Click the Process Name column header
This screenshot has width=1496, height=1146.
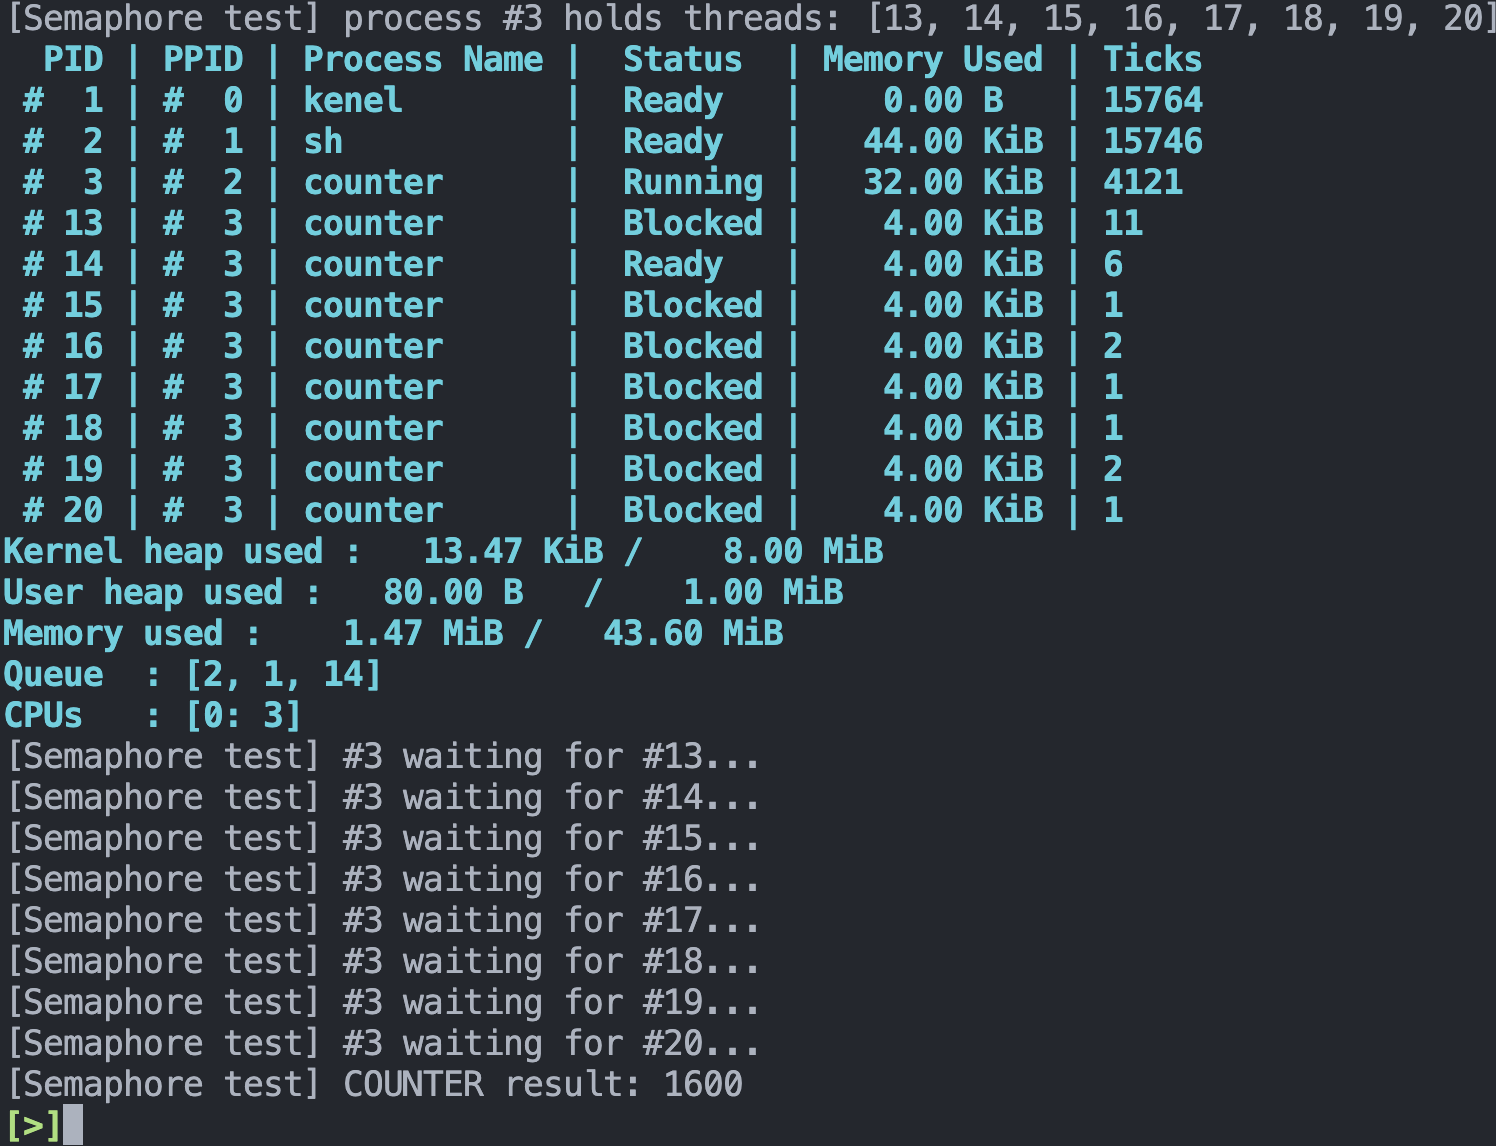point(423,59)
